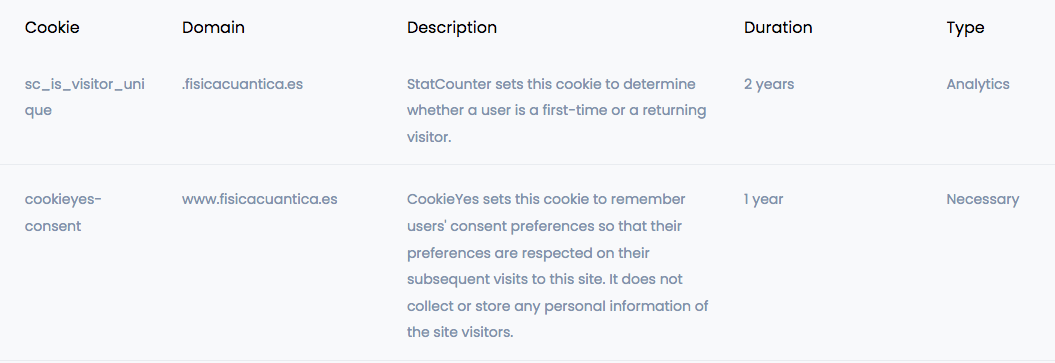
Task: Click the Type column header
Action: click(965, 28)
